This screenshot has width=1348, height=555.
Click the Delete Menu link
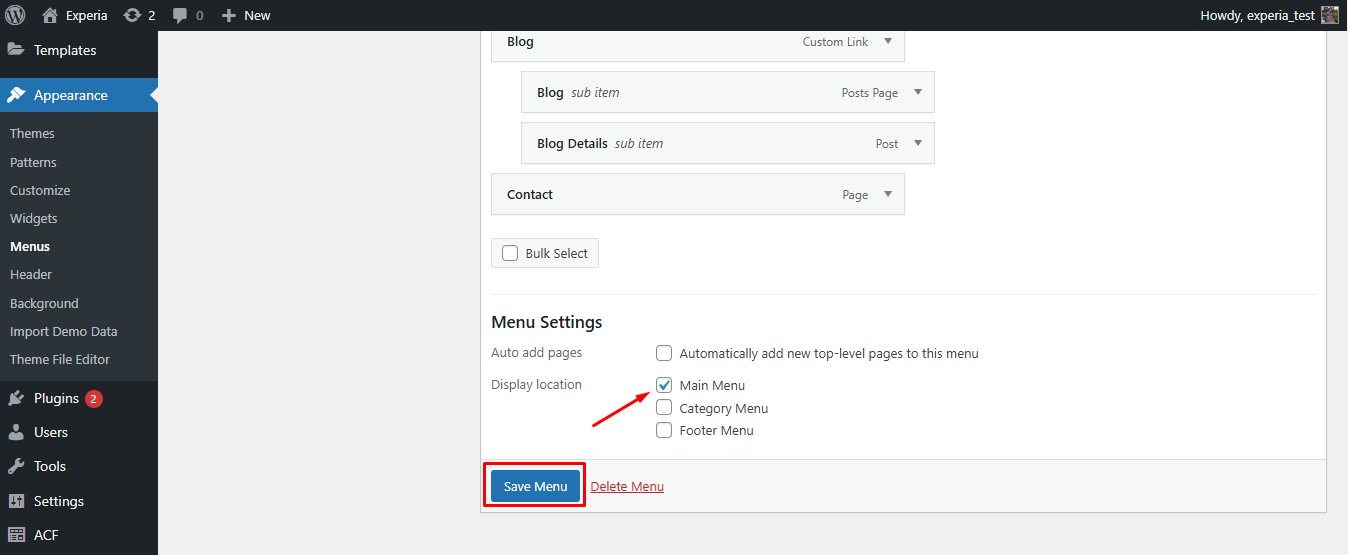coord(627,486)
